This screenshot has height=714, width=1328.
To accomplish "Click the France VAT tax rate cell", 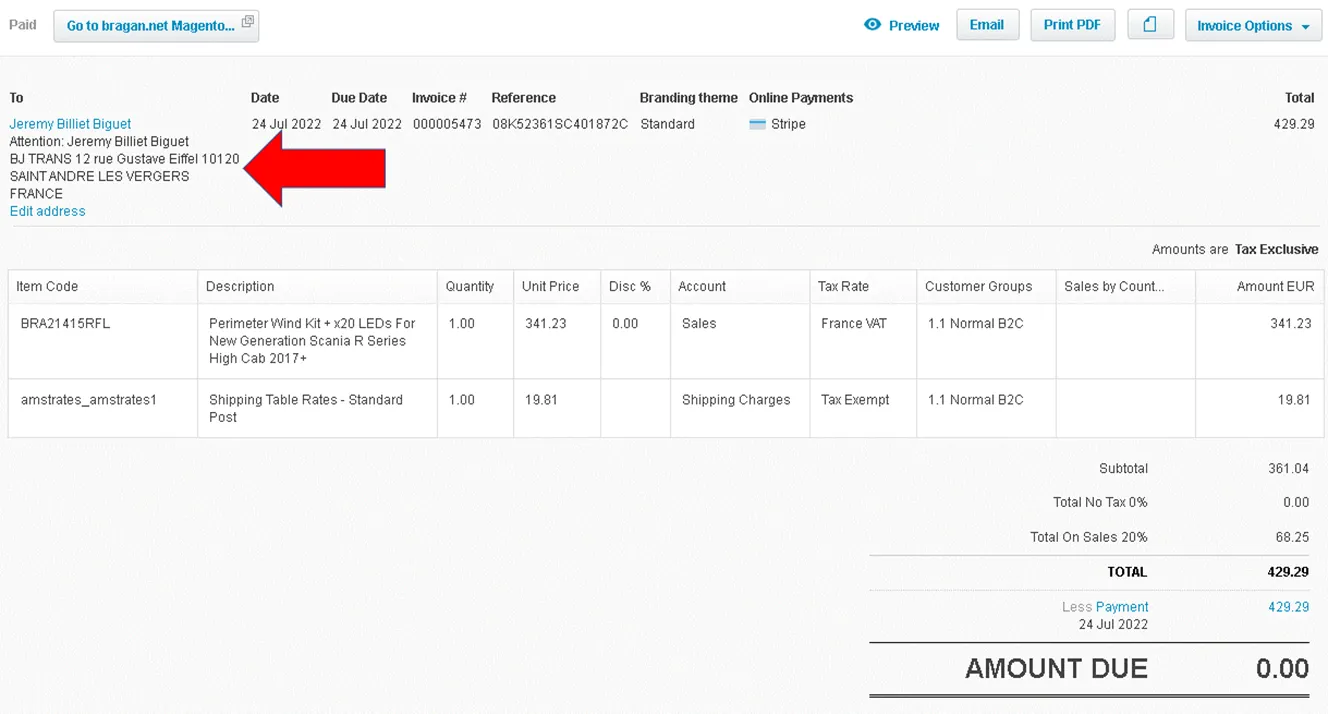I will pyautogui.click(x=863, y=341).
